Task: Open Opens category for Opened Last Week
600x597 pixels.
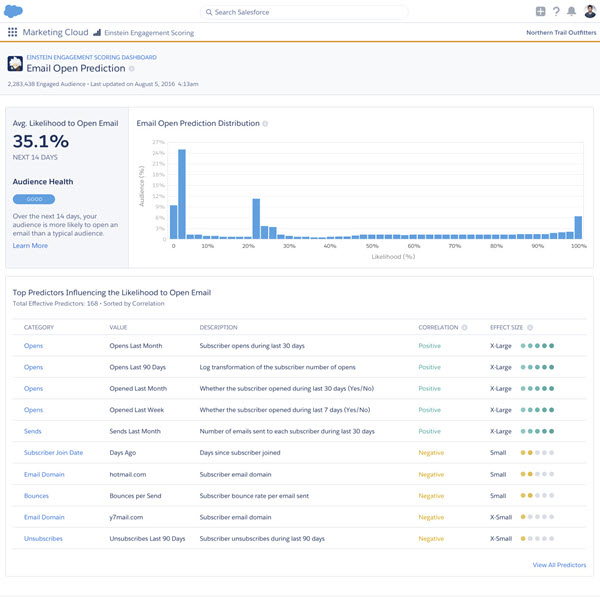Action: click(x=33, y=410)
